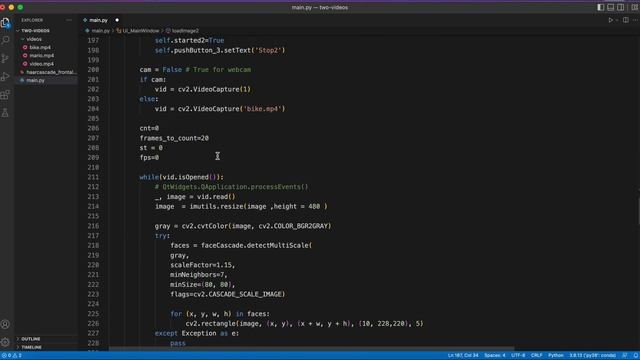Open the Manage gear in activity bar
The height and width of the screenshot is (360, 640).
click(x=5, y=342)
